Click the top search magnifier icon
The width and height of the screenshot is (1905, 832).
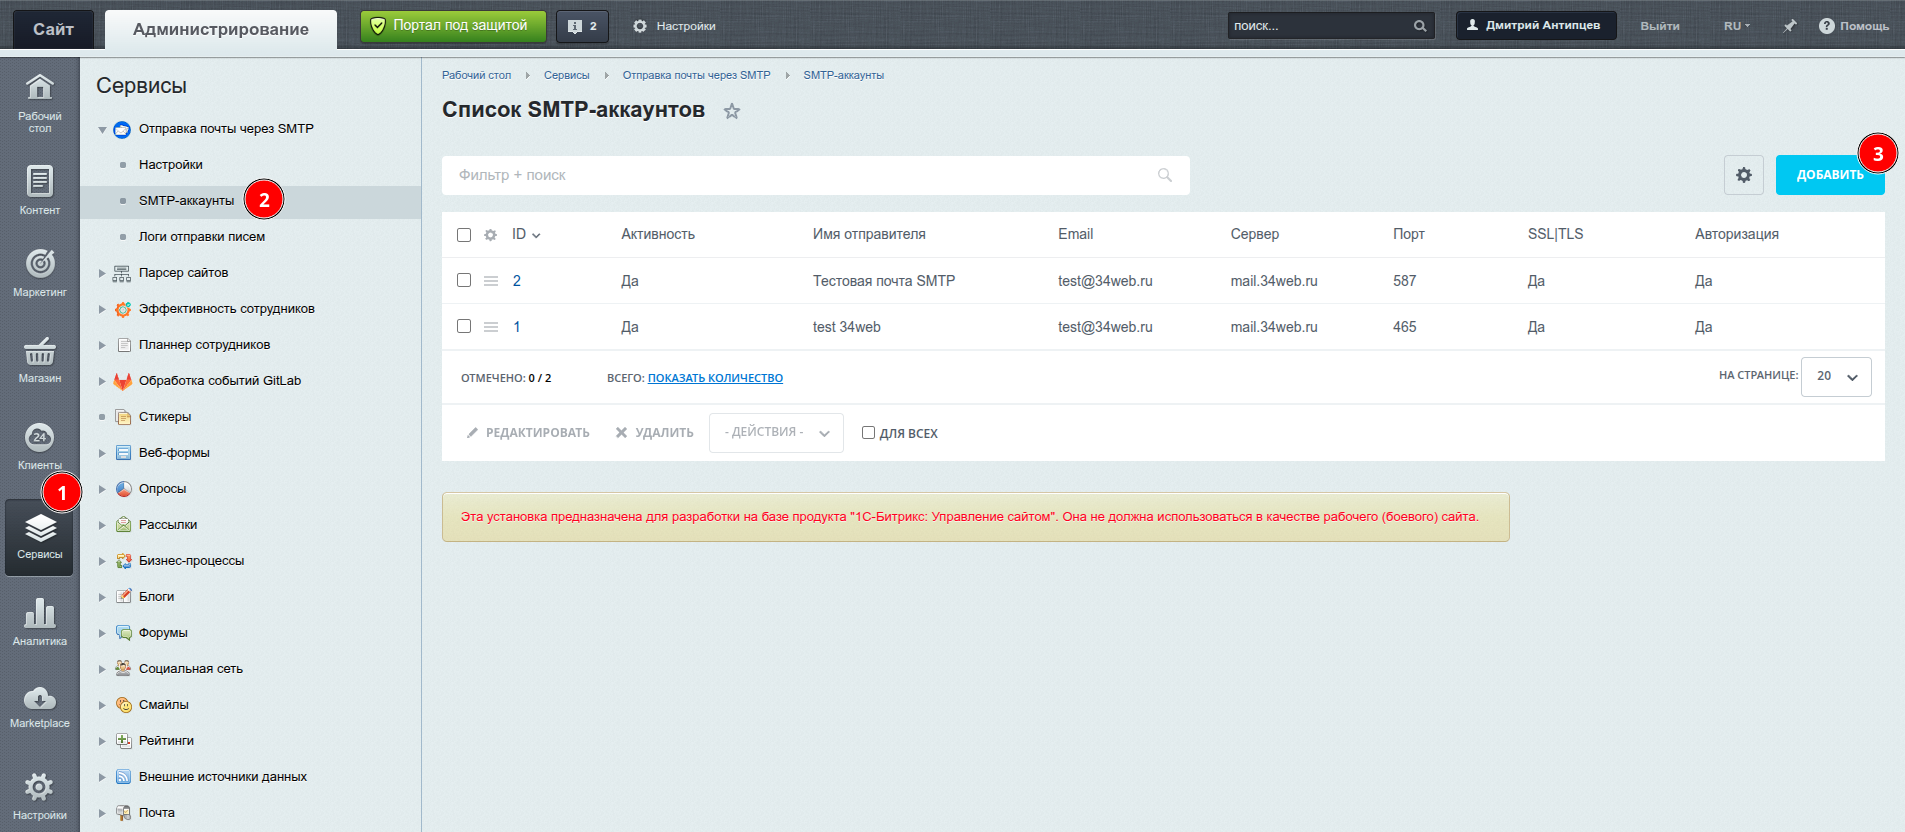1420,26
